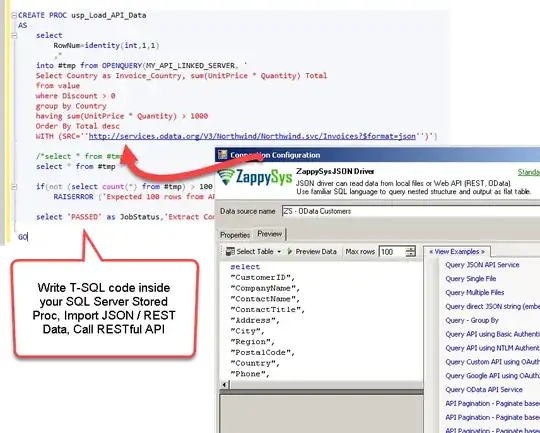Image resolution: width=540 pixels, height=433 pixels.
Task: Select example Query OData API Service
Action: click(484, 390)
